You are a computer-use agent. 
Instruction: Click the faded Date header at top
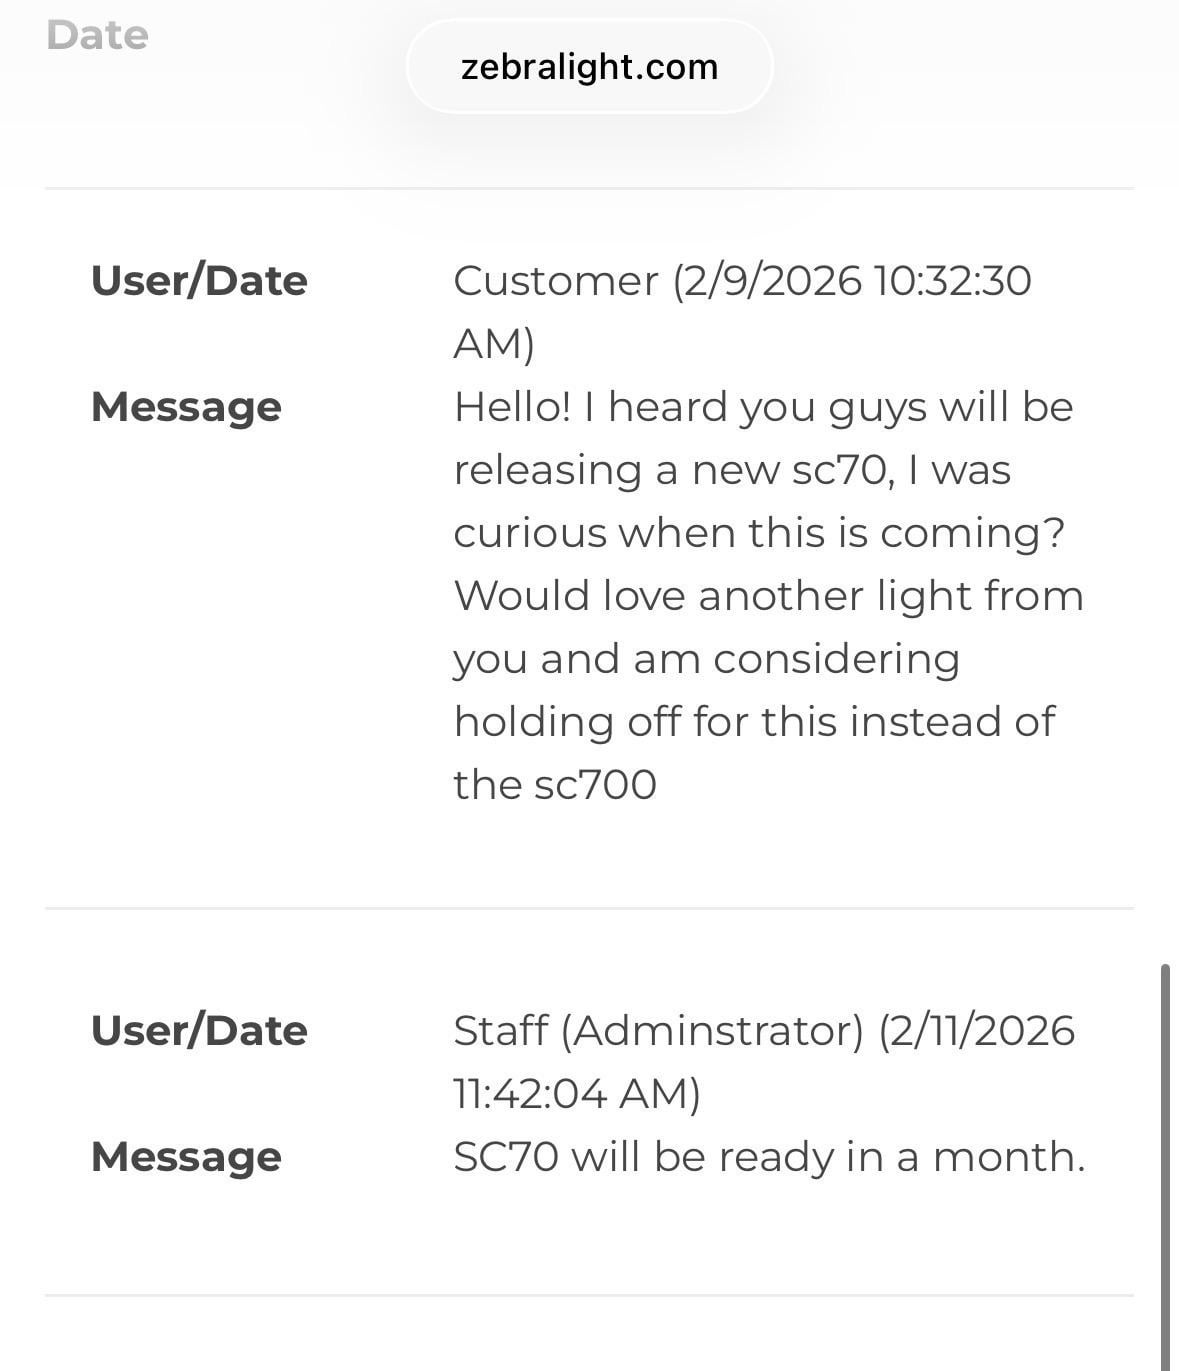coord(97,35)
